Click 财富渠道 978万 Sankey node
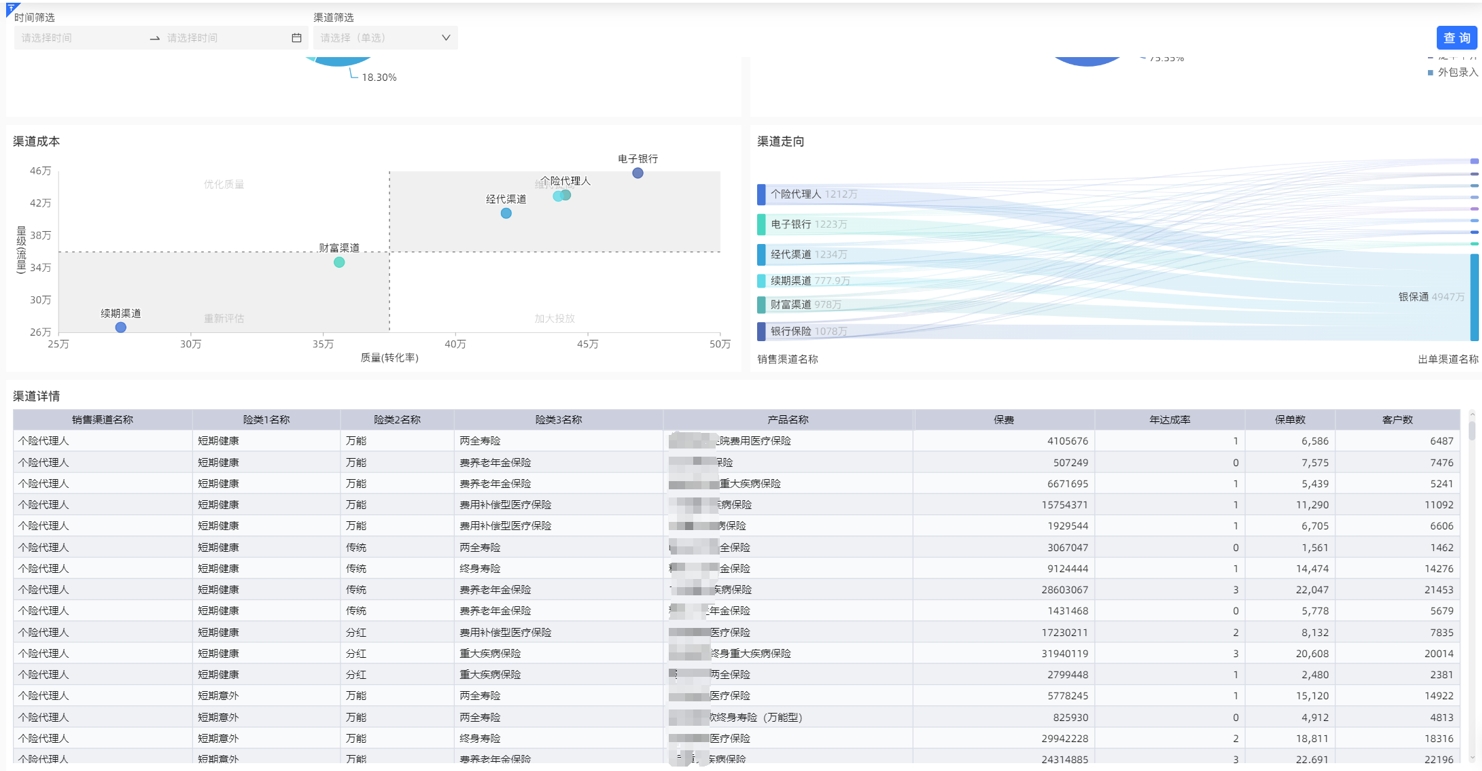This screenshot has width=1482, height=771. pyautogui.click(x=761, y=305)
